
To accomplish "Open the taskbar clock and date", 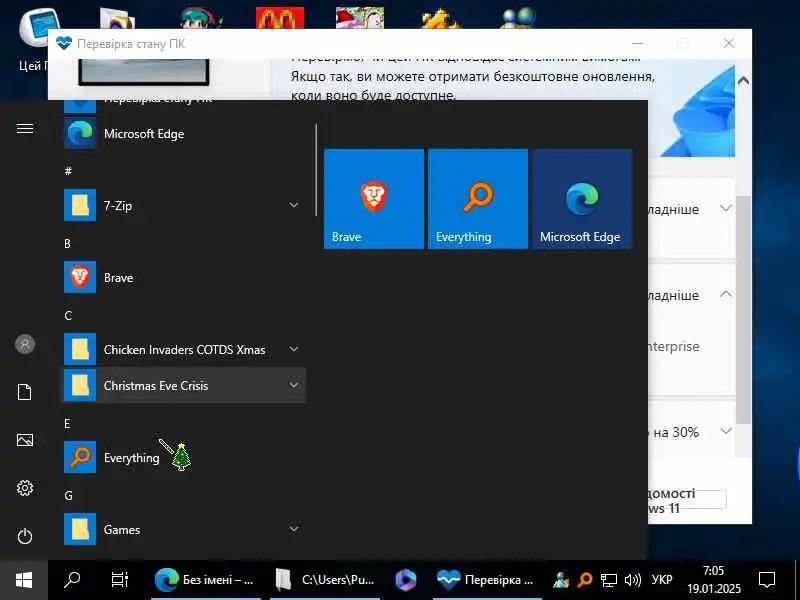I will point(713,580).
